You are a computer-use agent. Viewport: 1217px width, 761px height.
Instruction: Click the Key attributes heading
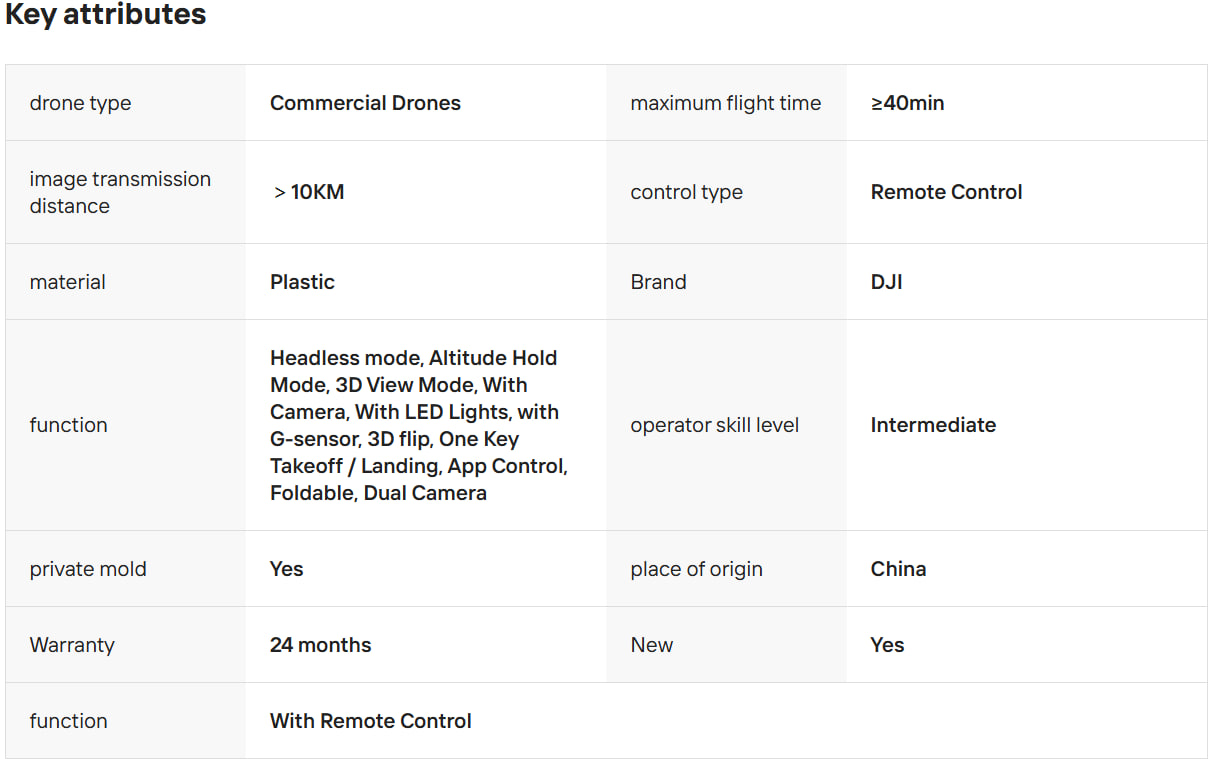click(106, 15)
